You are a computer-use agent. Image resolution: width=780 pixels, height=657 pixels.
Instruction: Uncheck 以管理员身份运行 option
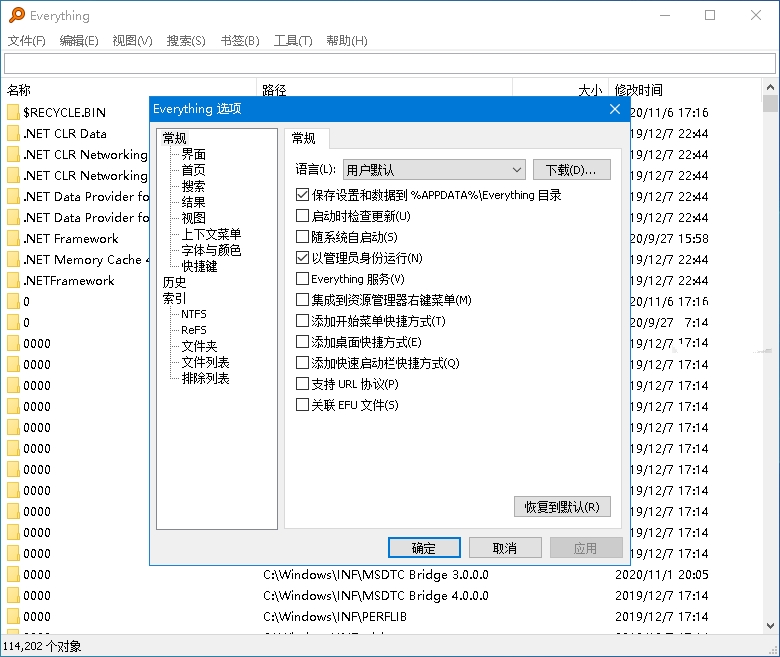tap(302, 258)
